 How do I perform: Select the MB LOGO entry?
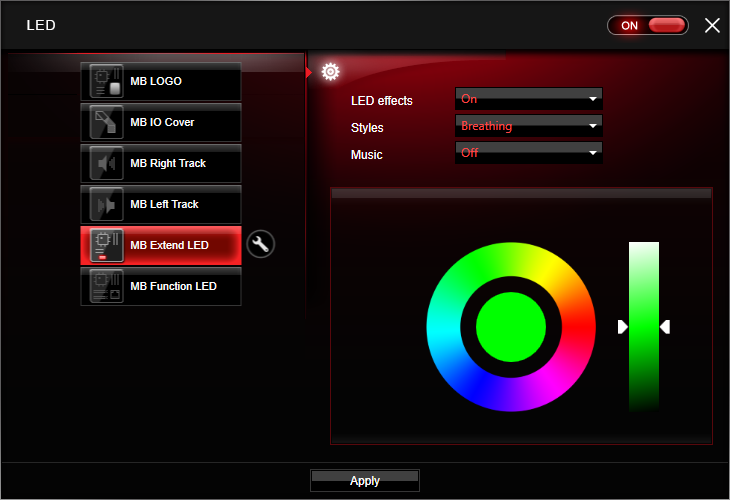click(161, 81)
